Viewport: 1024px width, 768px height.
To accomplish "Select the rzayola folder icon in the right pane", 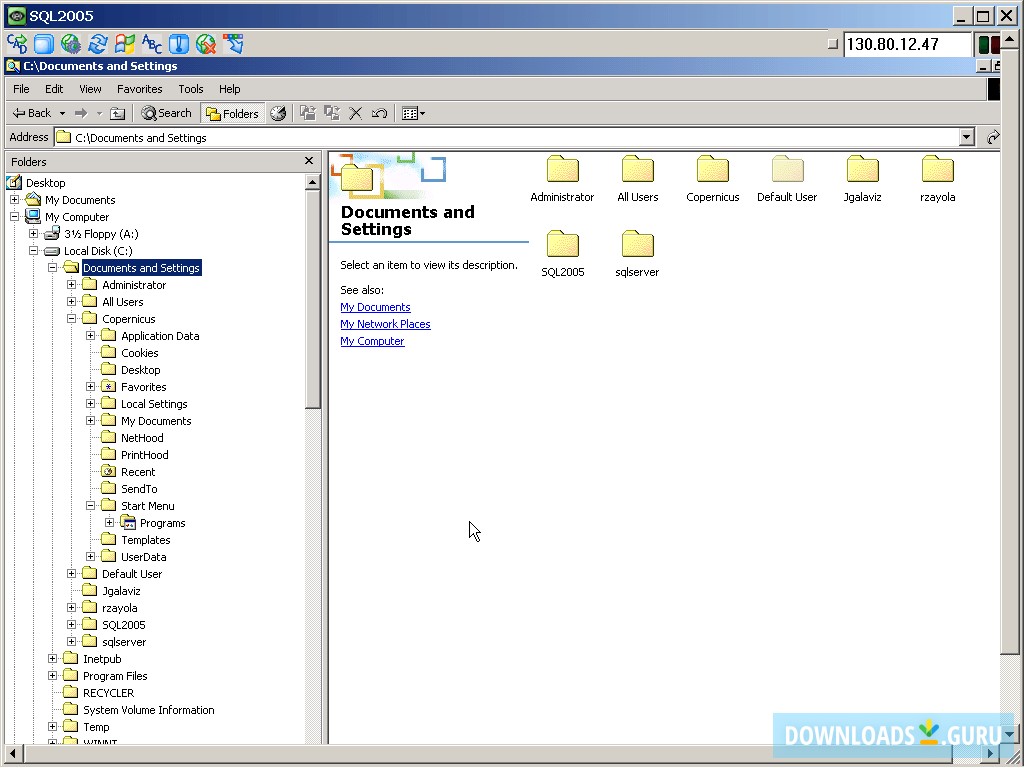I will pos(938,169).
